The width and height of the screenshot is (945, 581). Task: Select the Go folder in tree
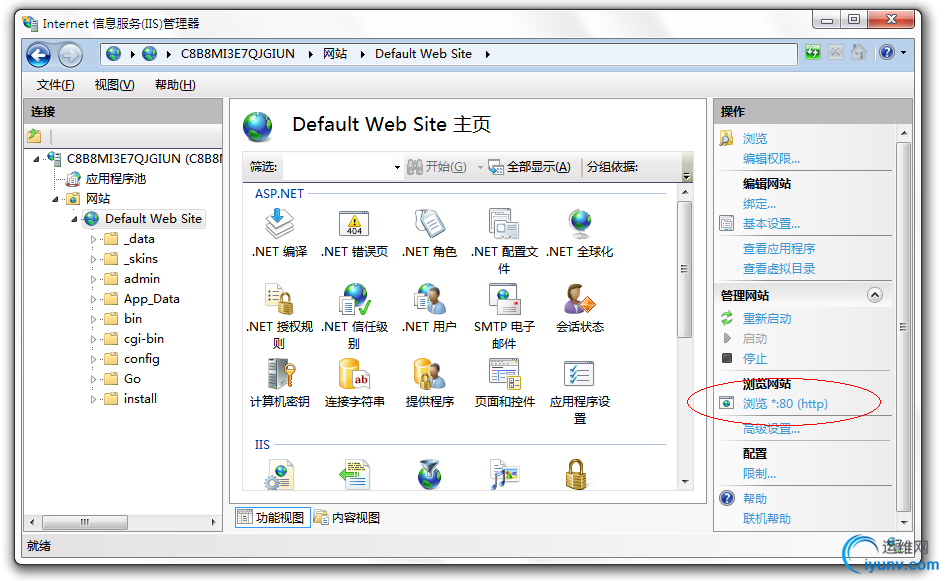pyautogui.click(x=132, y=378)
